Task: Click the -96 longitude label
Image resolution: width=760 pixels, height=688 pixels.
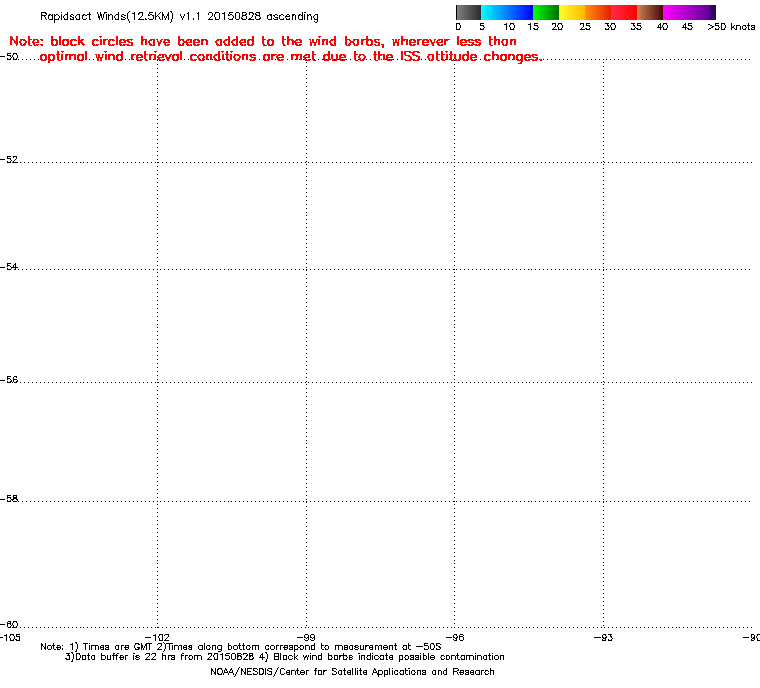Action: tap(455, 638)
